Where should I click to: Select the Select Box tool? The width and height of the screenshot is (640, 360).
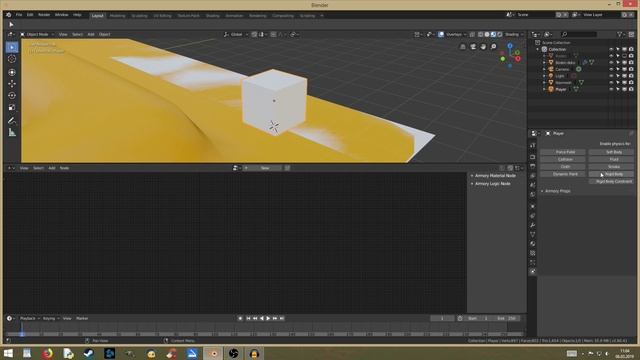[x=12, y=47]
